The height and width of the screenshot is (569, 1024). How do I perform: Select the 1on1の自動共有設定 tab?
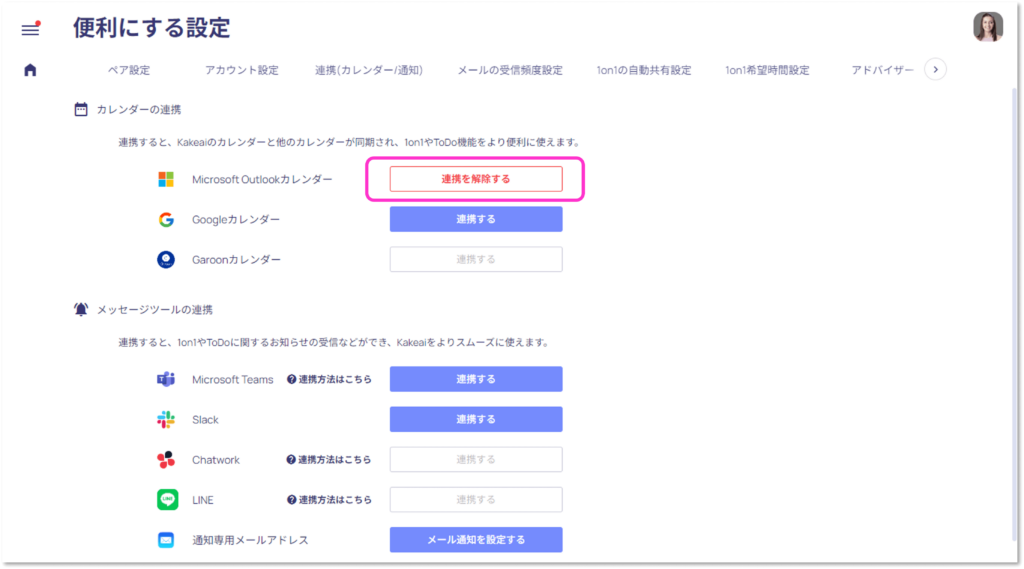[643, 70]
